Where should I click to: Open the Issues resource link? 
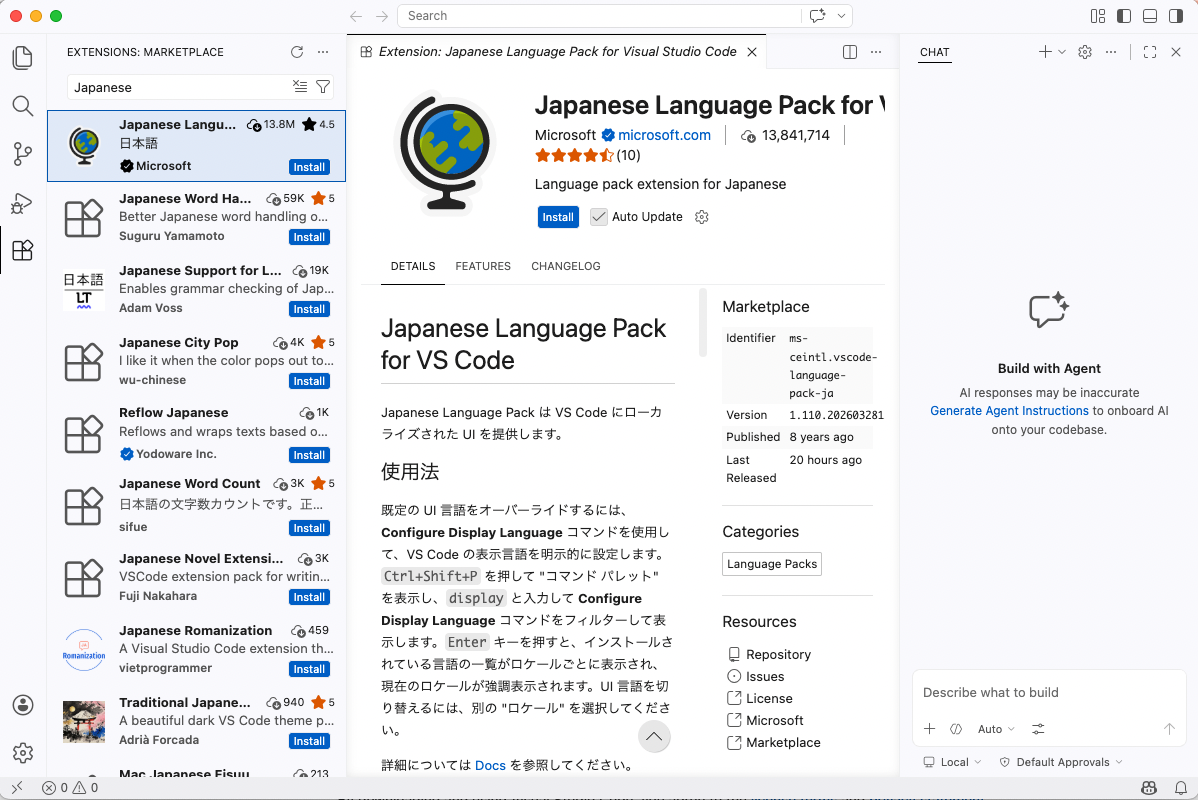pos(764,676)
